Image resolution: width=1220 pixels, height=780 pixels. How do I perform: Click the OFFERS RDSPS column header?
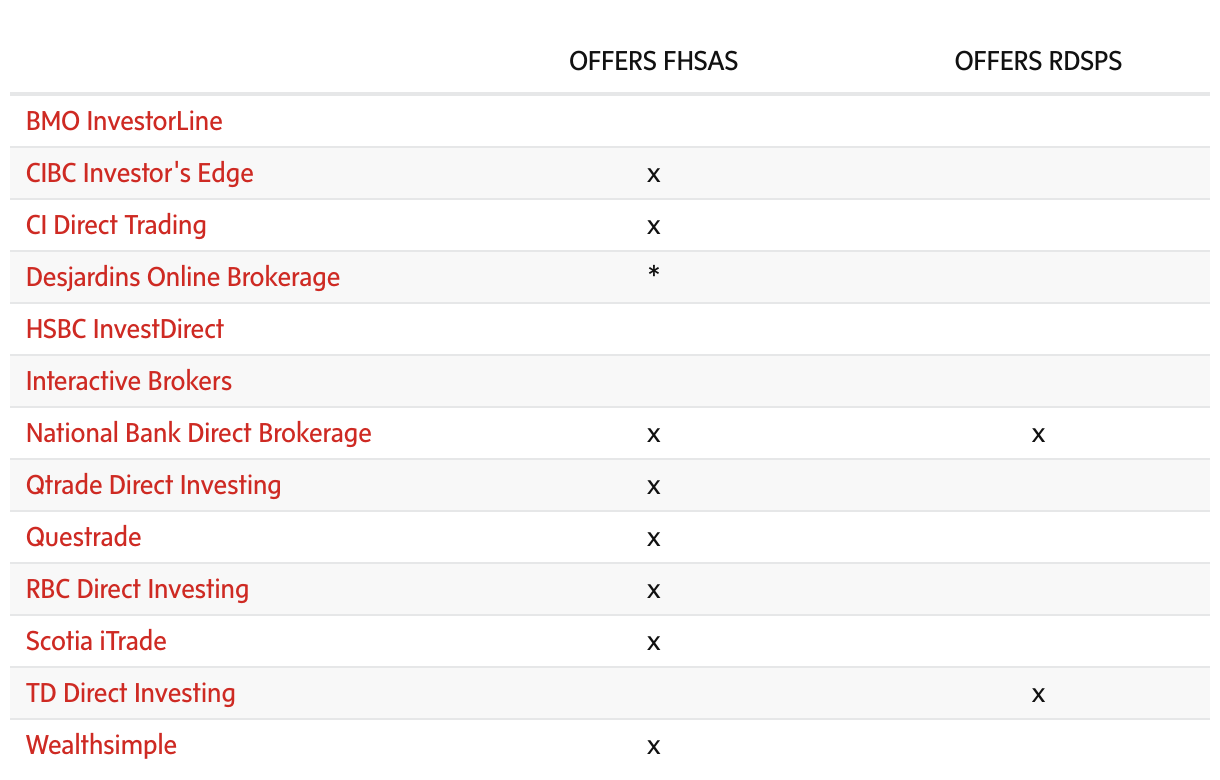tap(1038, 61)
